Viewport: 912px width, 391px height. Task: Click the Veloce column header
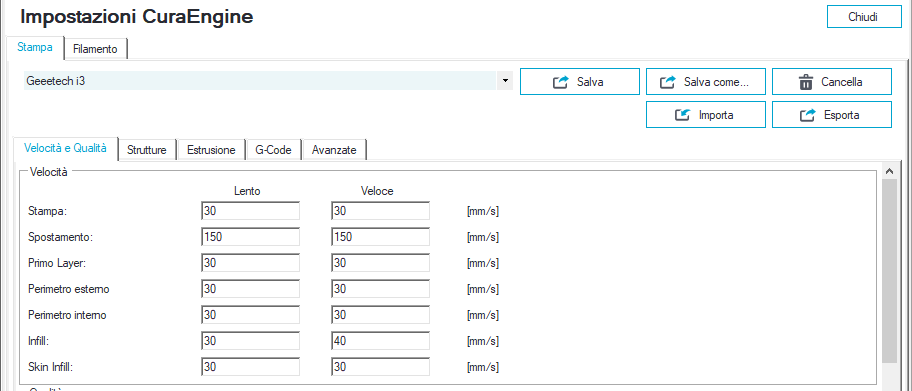tap(377, 191)
